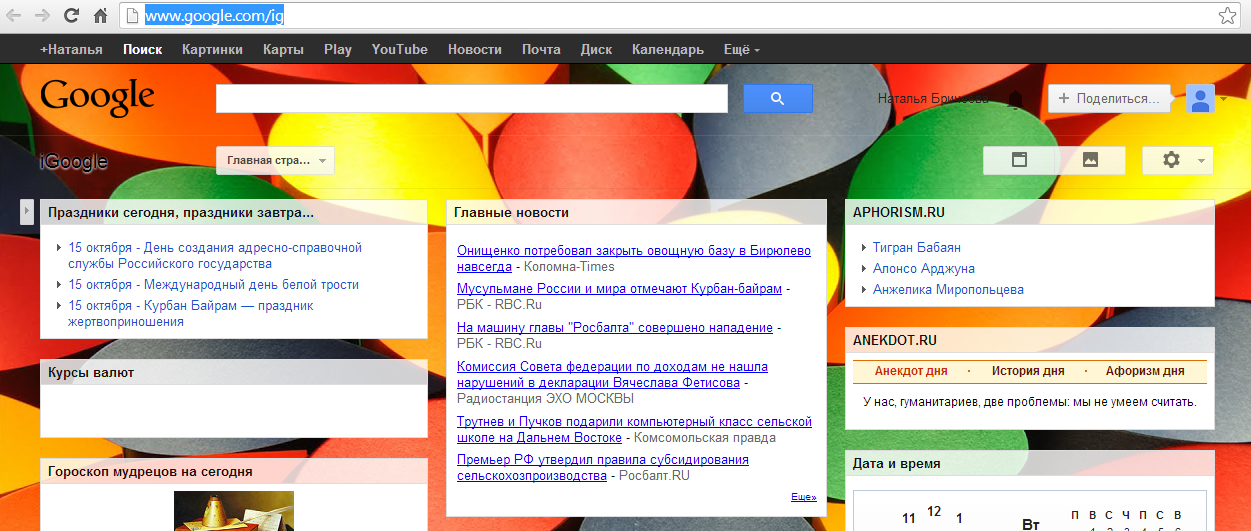Reload the page
The image size is (1251, 531).
(x=71, y=15)
